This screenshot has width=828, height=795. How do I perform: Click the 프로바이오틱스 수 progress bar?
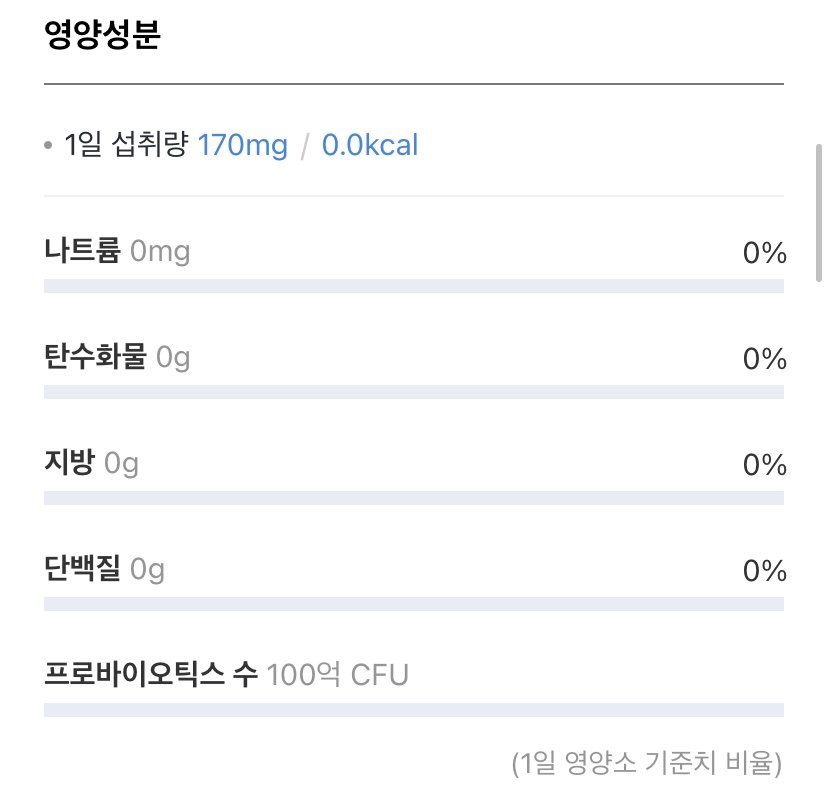coord(413,710)
